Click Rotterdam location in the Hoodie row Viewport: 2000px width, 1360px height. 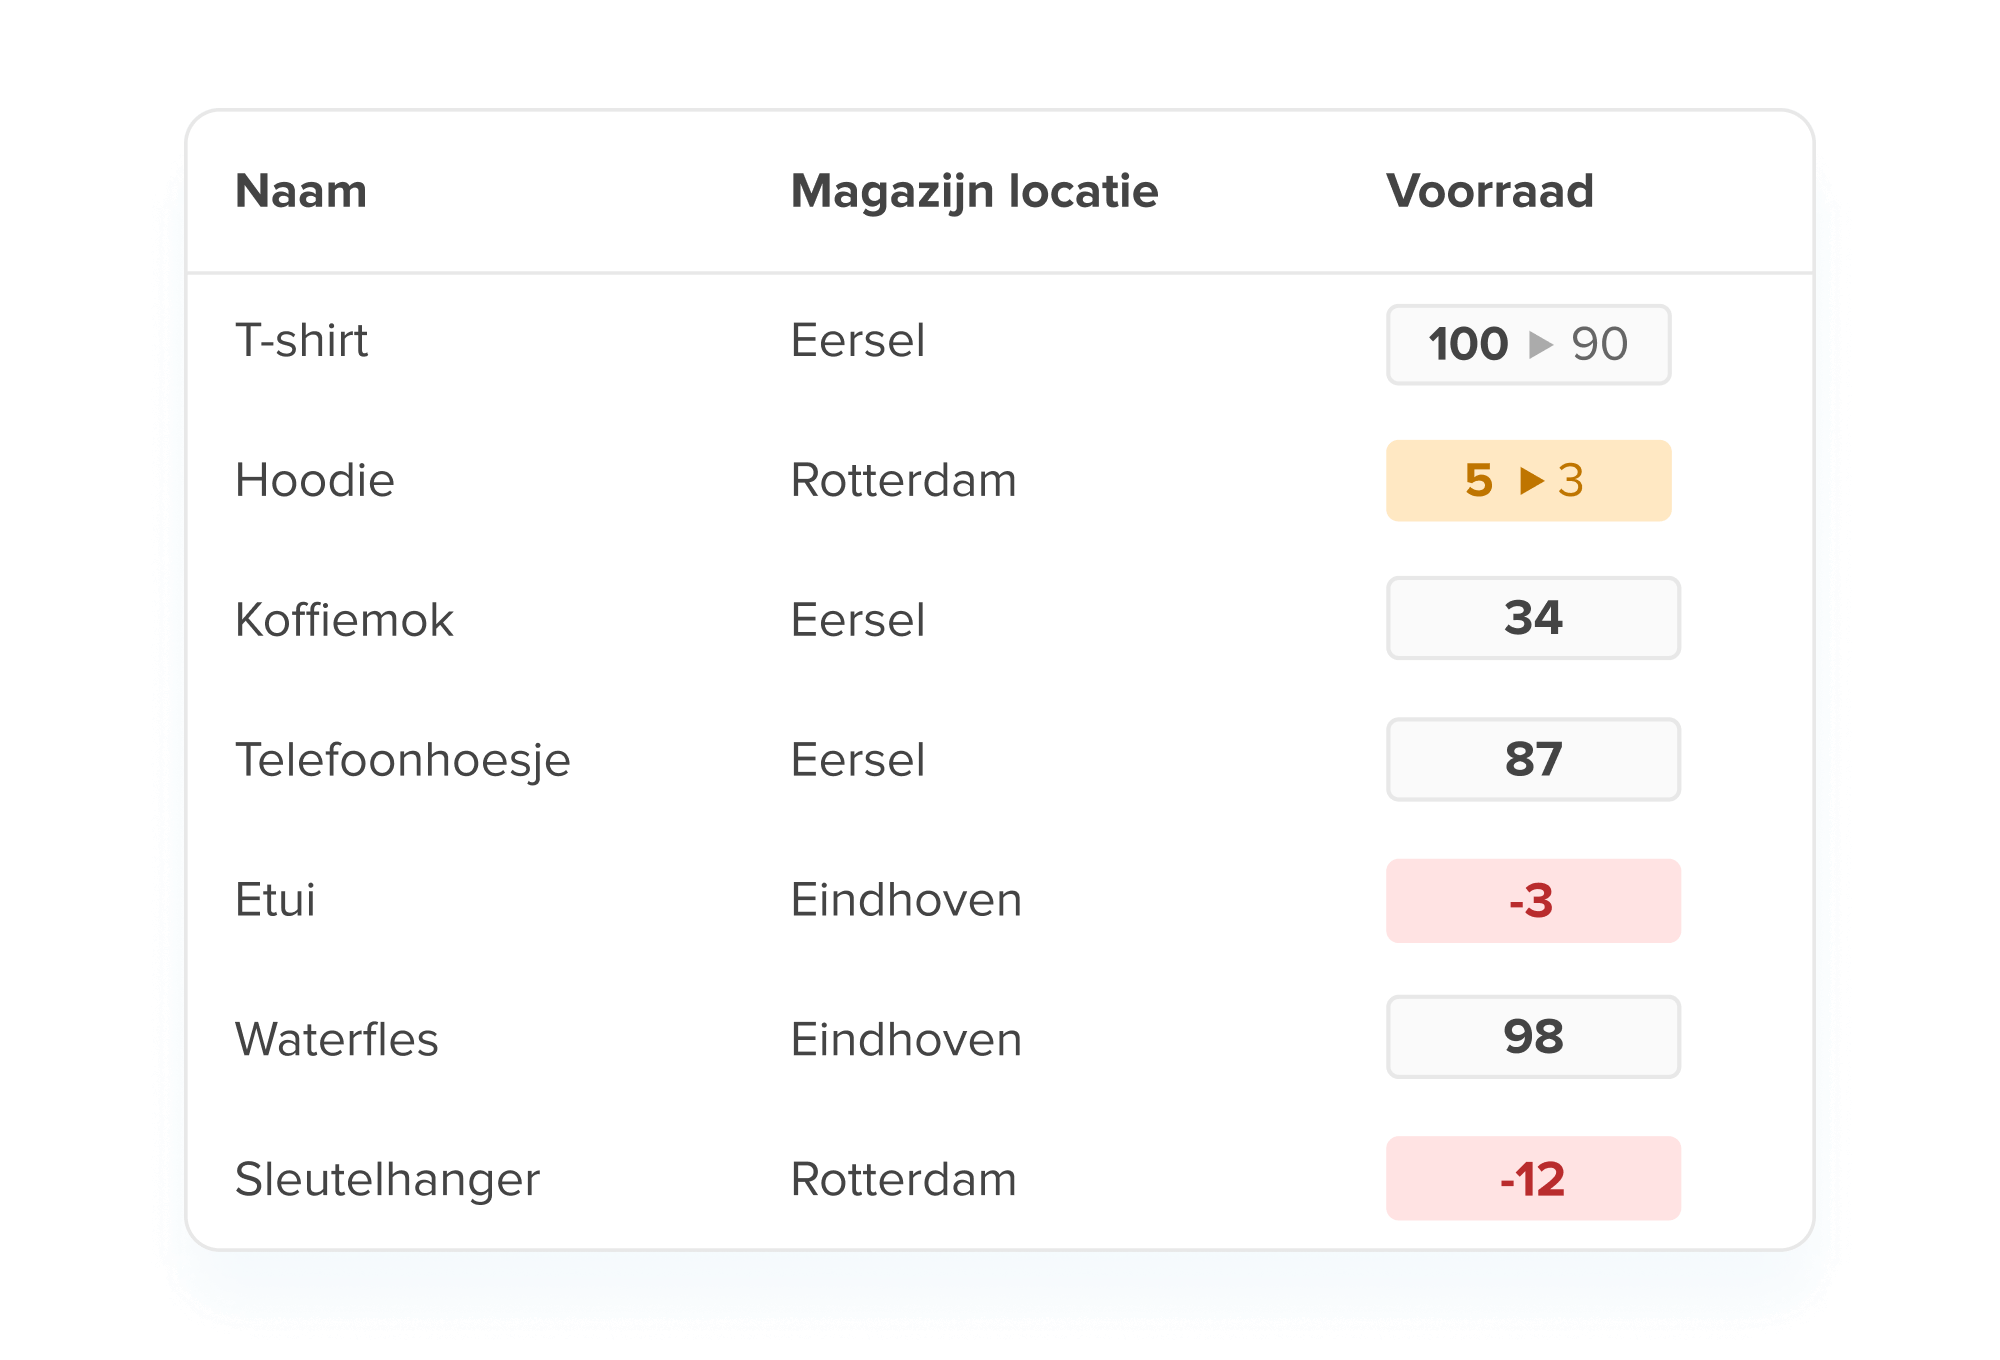pyautogui.click(x=903, y=481)
